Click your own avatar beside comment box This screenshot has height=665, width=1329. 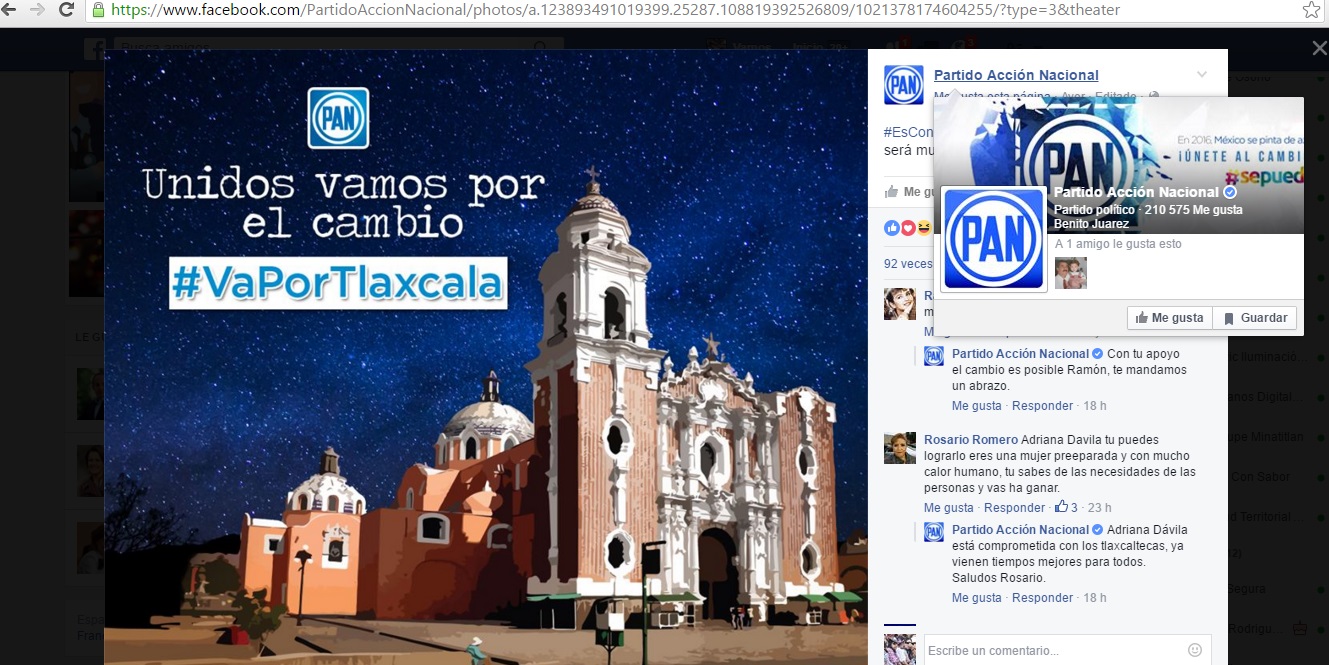coord(900,649)
